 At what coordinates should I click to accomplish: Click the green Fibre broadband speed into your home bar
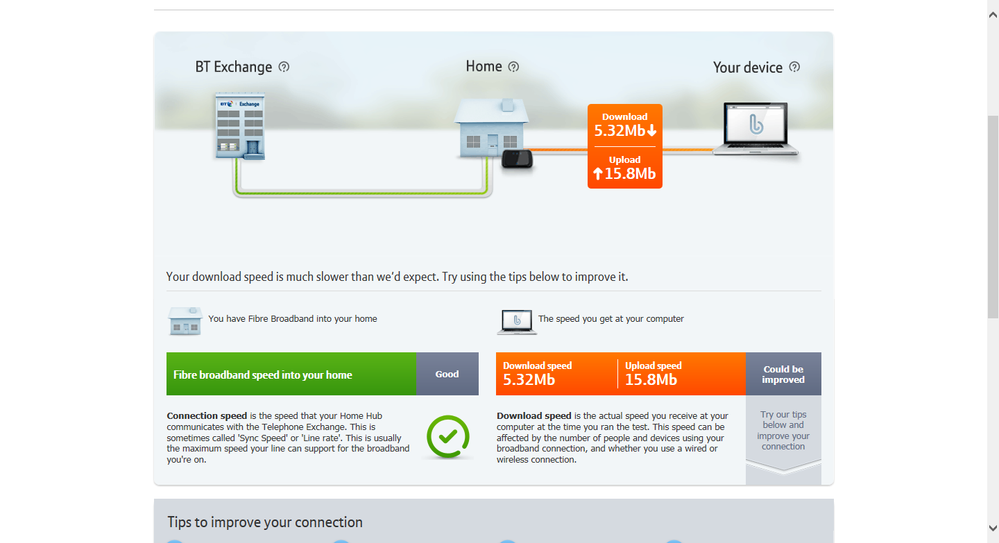point(292,374)
